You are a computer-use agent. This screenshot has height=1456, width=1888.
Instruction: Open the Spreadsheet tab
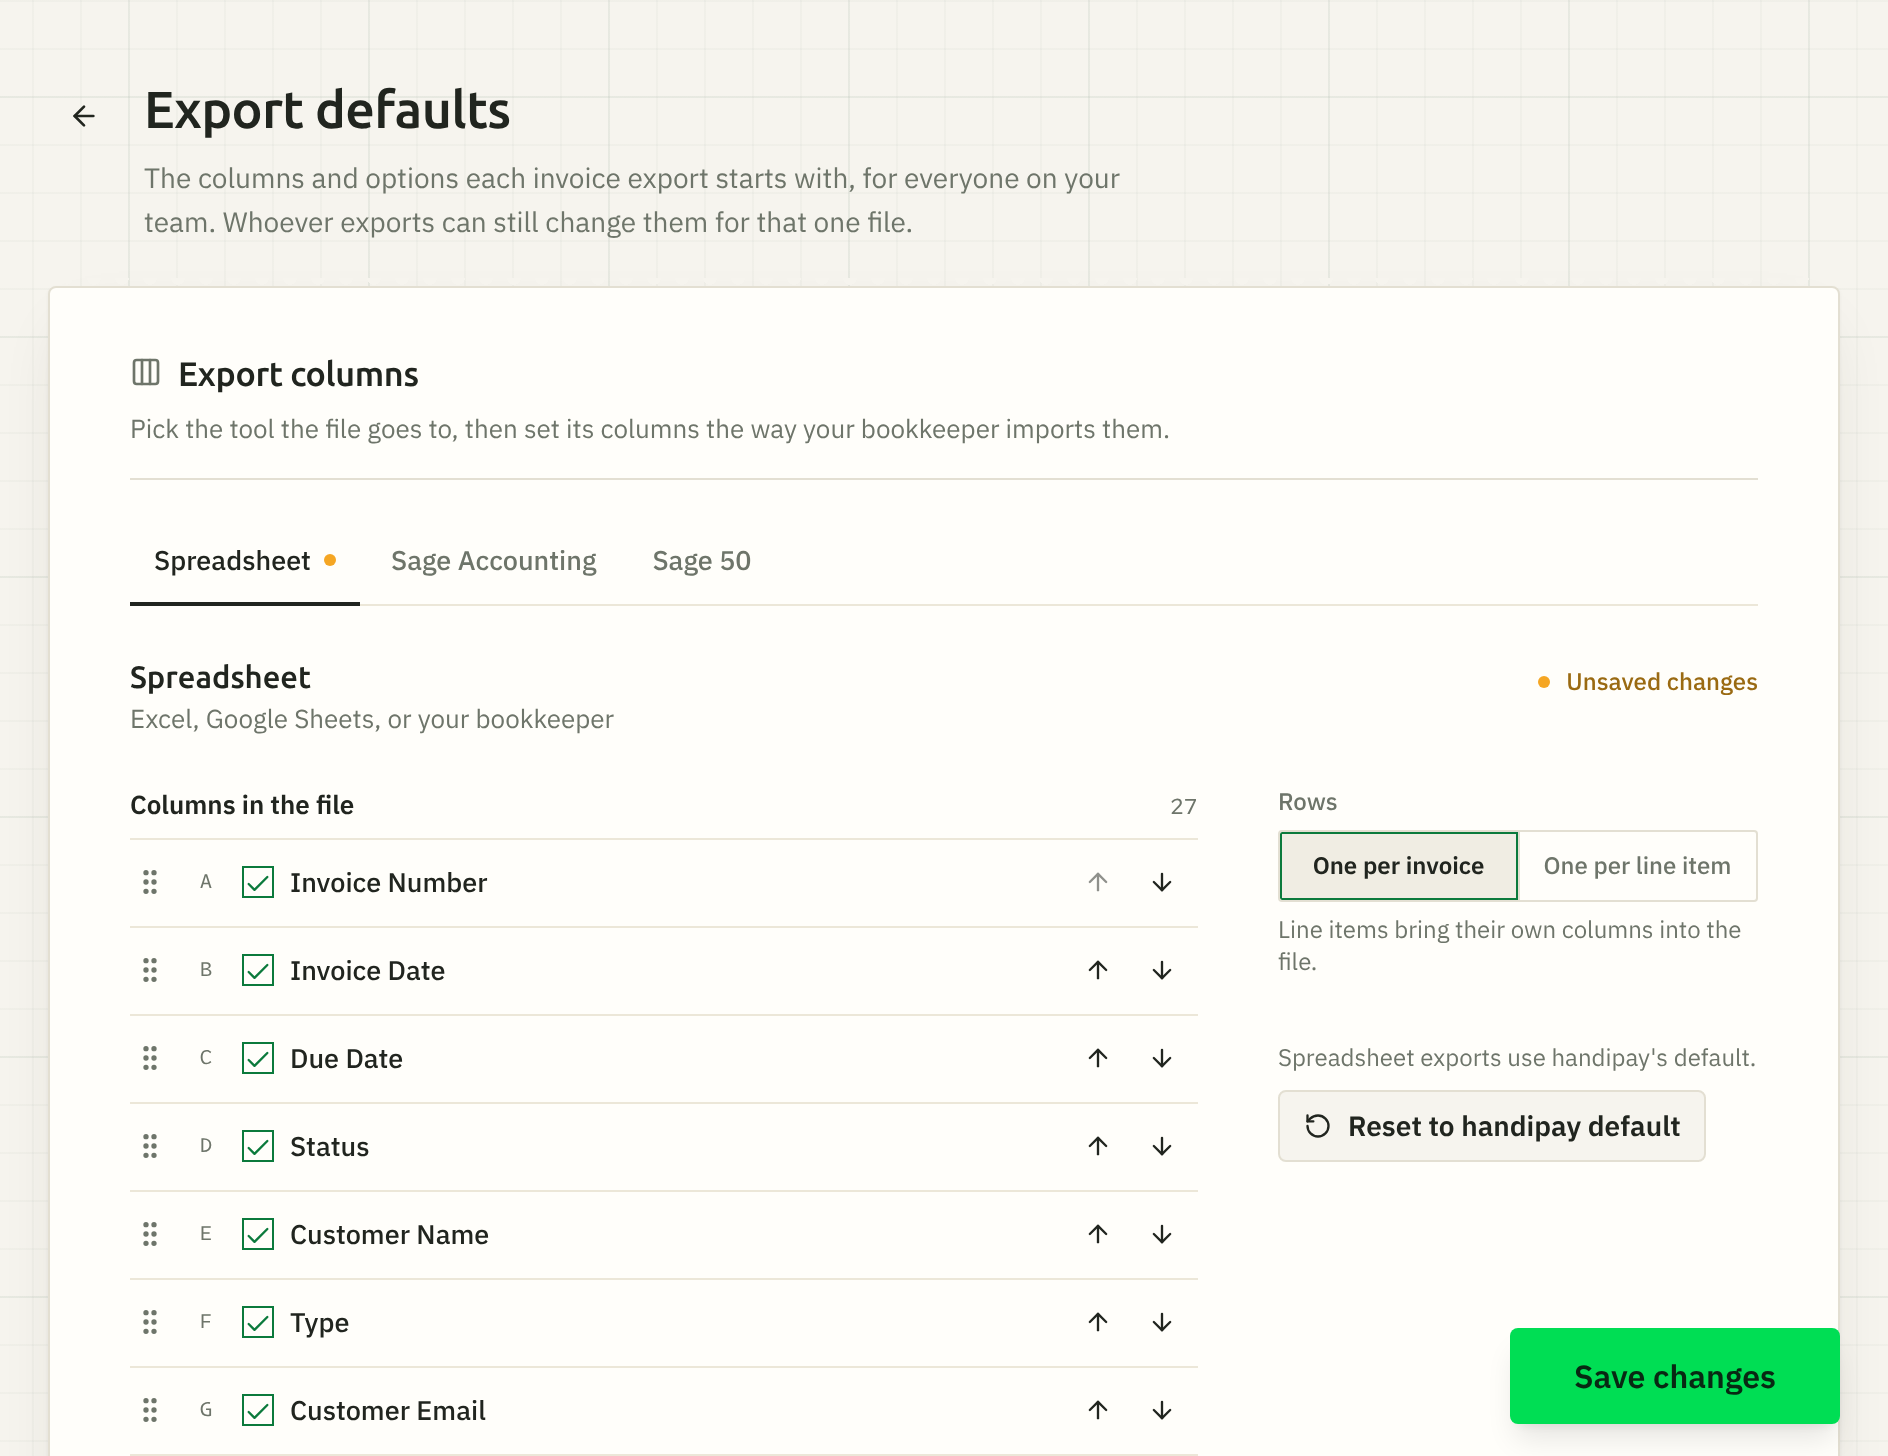tap(245, 561)
